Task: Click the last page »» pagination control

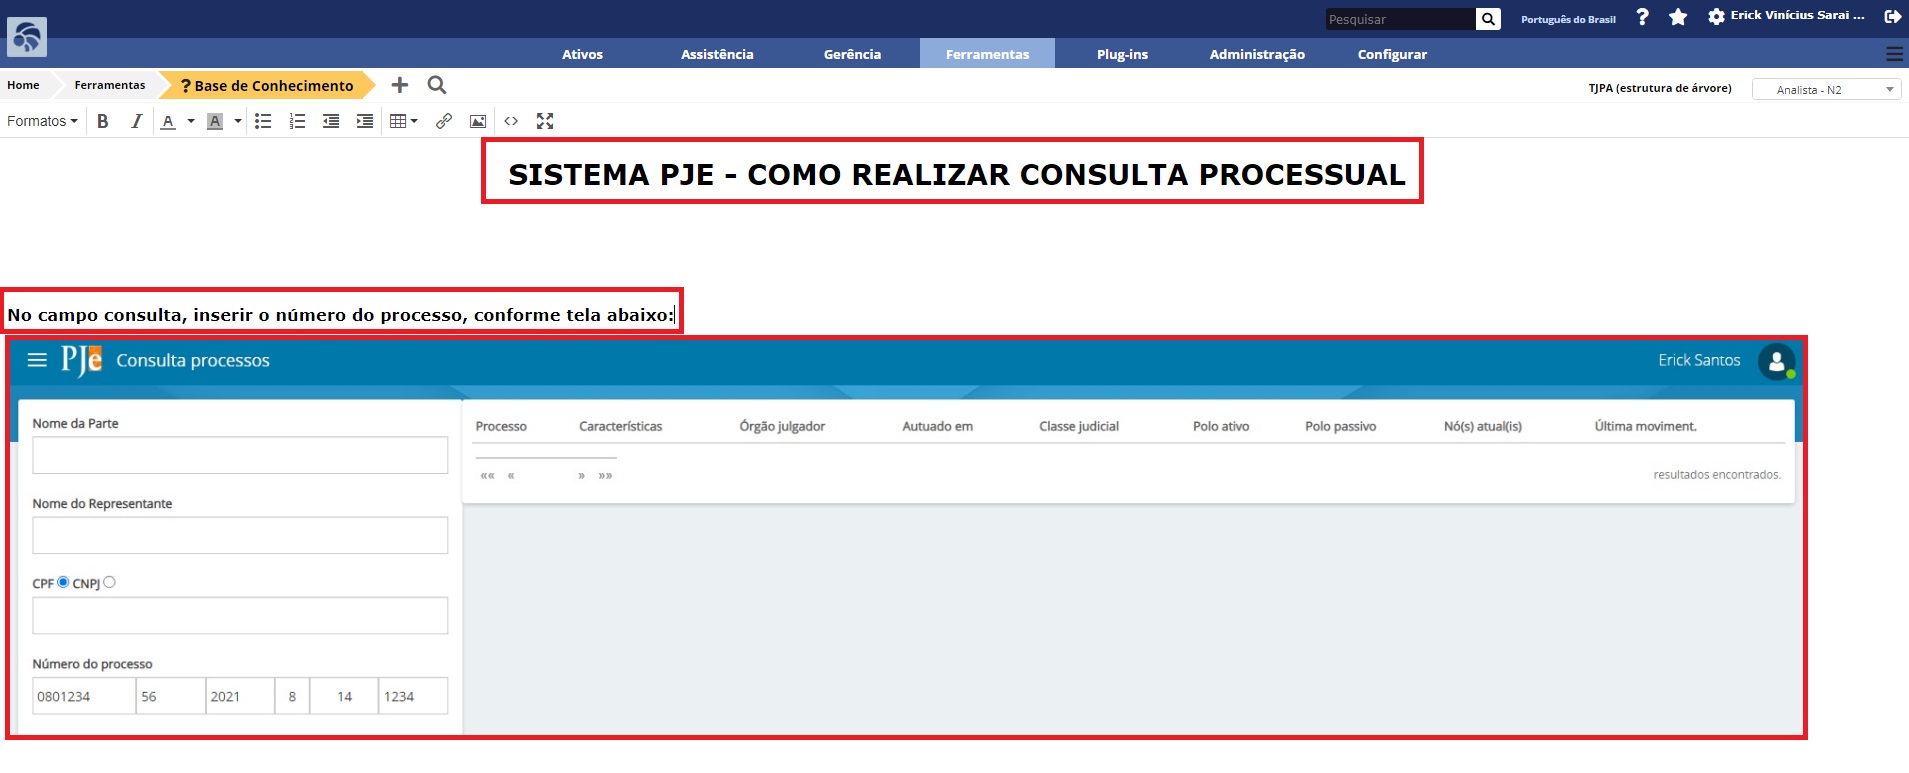Action: coord(605,475)
